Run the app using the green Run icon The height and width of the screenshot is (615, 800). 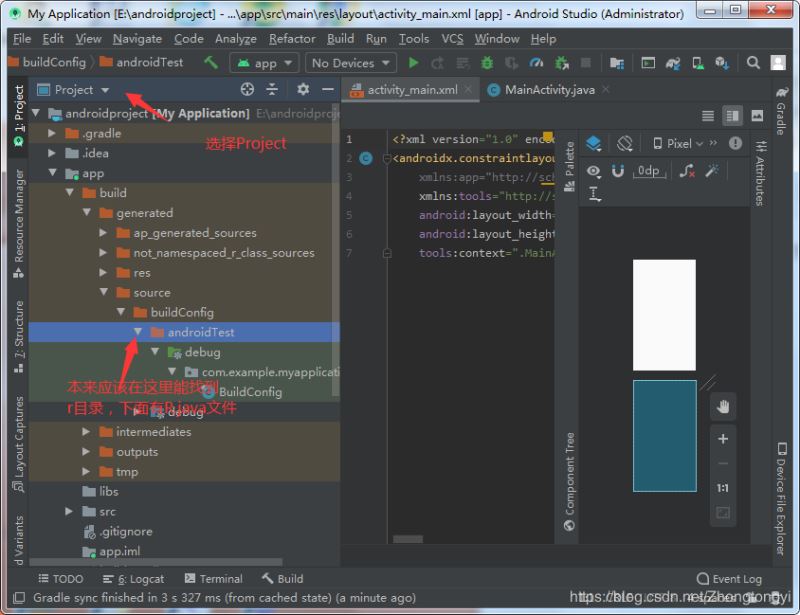[412, 62]
